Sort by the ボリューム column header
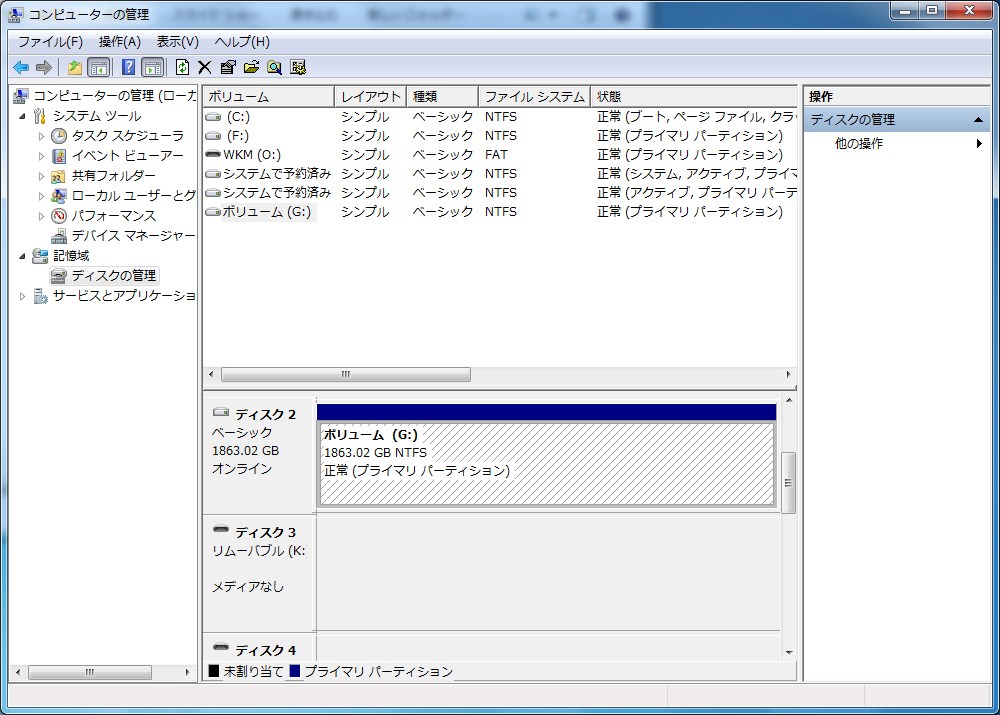The image size is (1000, 715). point(269,96)
